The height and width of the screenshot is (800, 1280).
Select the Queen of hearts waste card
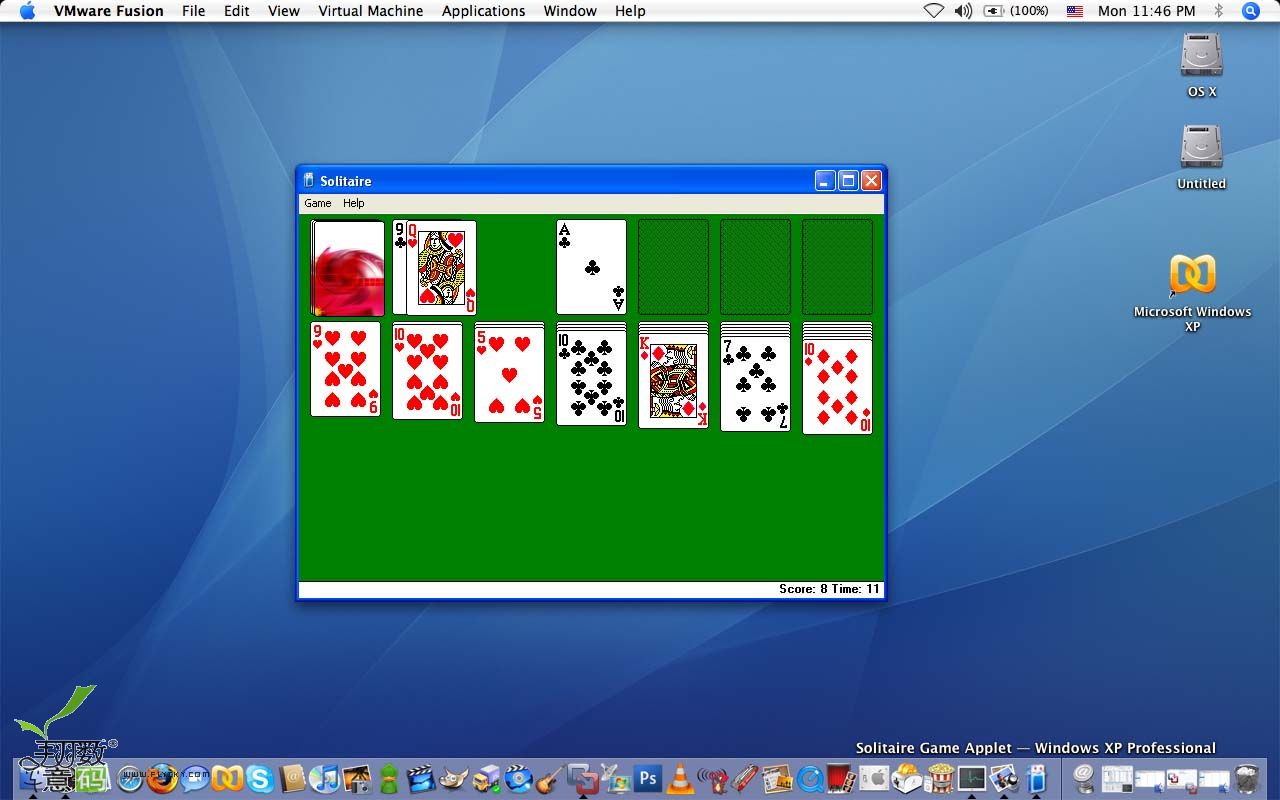441,268
